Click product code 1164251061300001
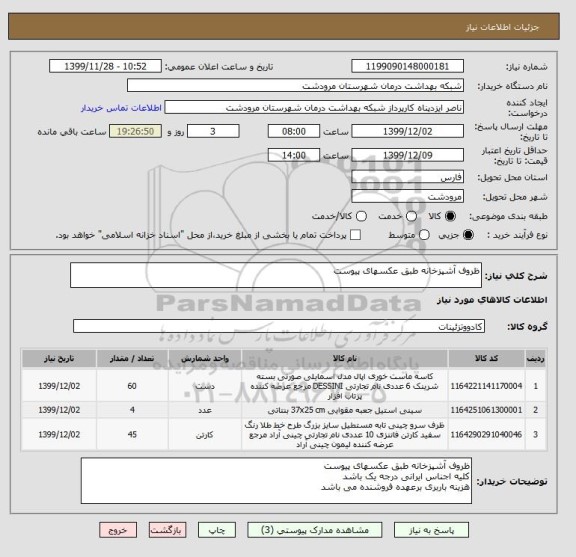The height and width of the screenshot is (557, 576). [x=486, y=410]
